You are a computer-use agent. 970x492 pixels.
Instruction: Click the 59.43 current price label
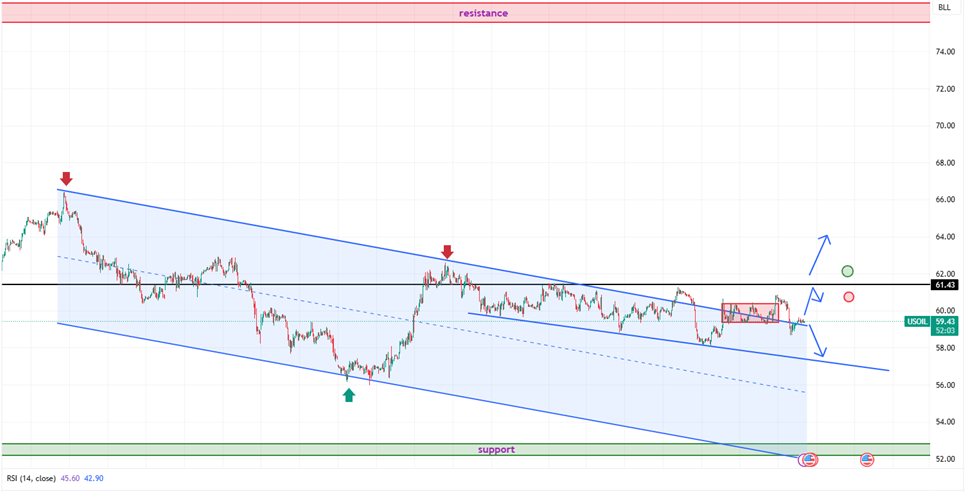tap(944, 321)
